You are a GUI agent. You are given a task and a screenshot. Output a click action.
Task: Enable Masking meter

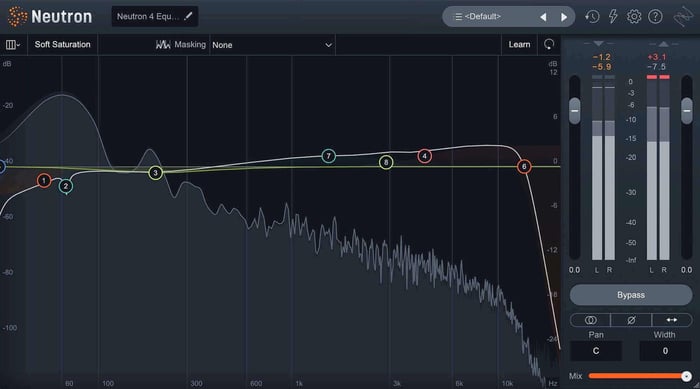tap(181, 44)
